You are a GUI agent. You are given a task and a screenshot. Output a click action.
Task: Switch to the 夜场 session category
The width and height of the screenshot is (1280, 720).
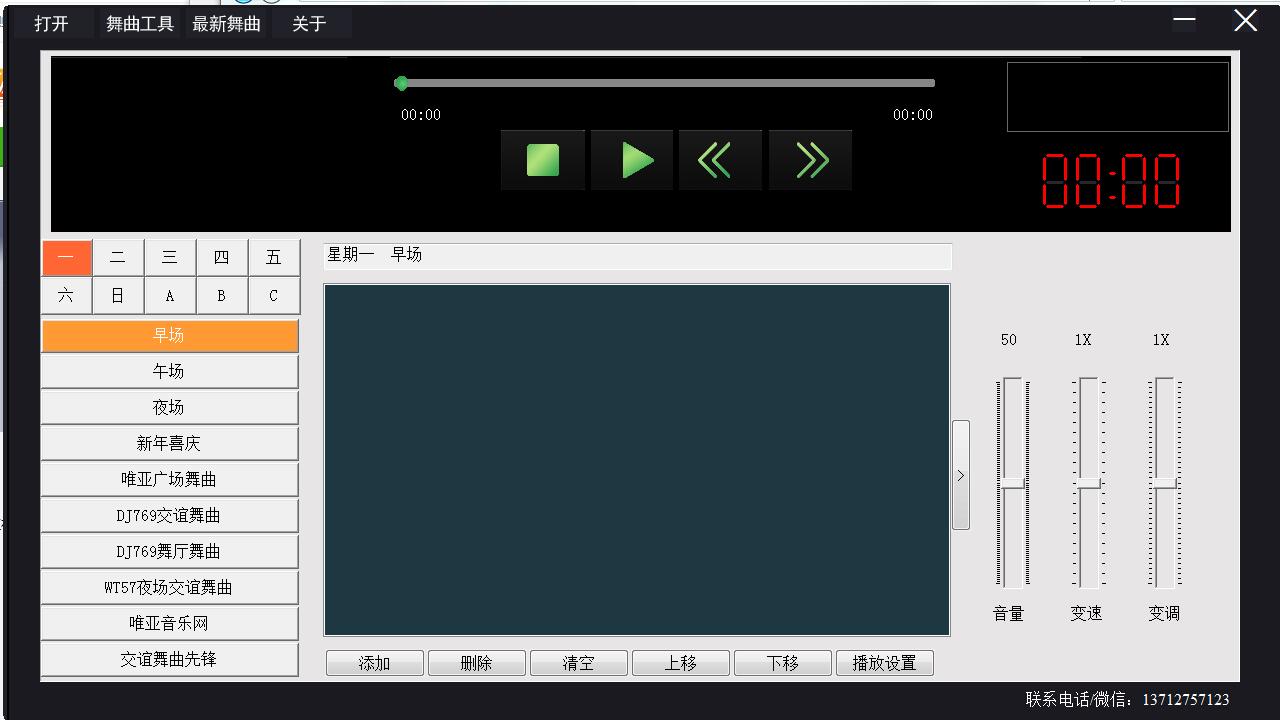(x=169, y=407)
